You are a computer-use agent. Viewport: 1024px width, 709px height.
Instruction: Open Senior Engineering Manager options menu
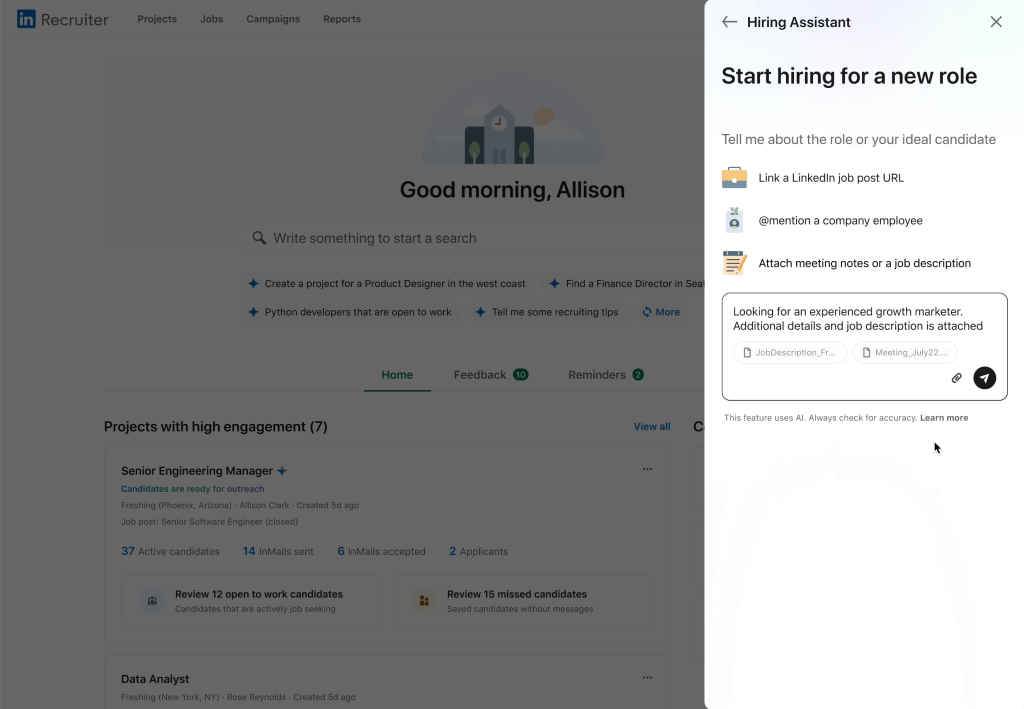point(647,469)
